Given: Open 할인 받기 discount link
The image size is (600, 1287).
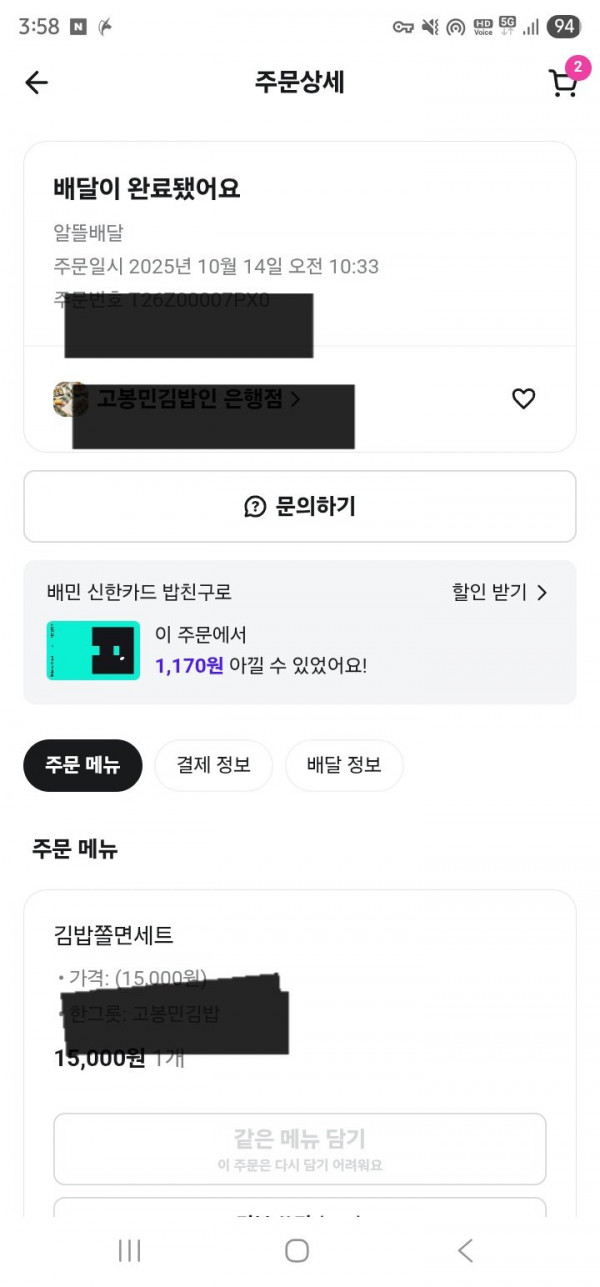Looking at the screenshot, I should pos(499,592).
